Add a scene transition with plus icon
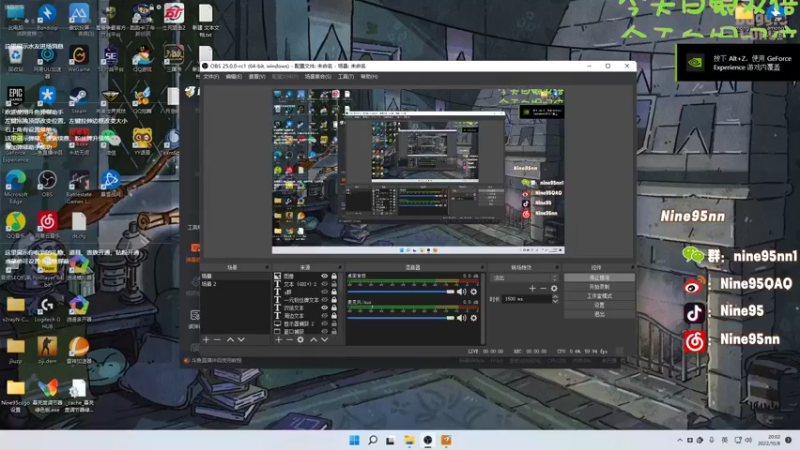The height and width of the screenshot is (450, 800). 532,289
